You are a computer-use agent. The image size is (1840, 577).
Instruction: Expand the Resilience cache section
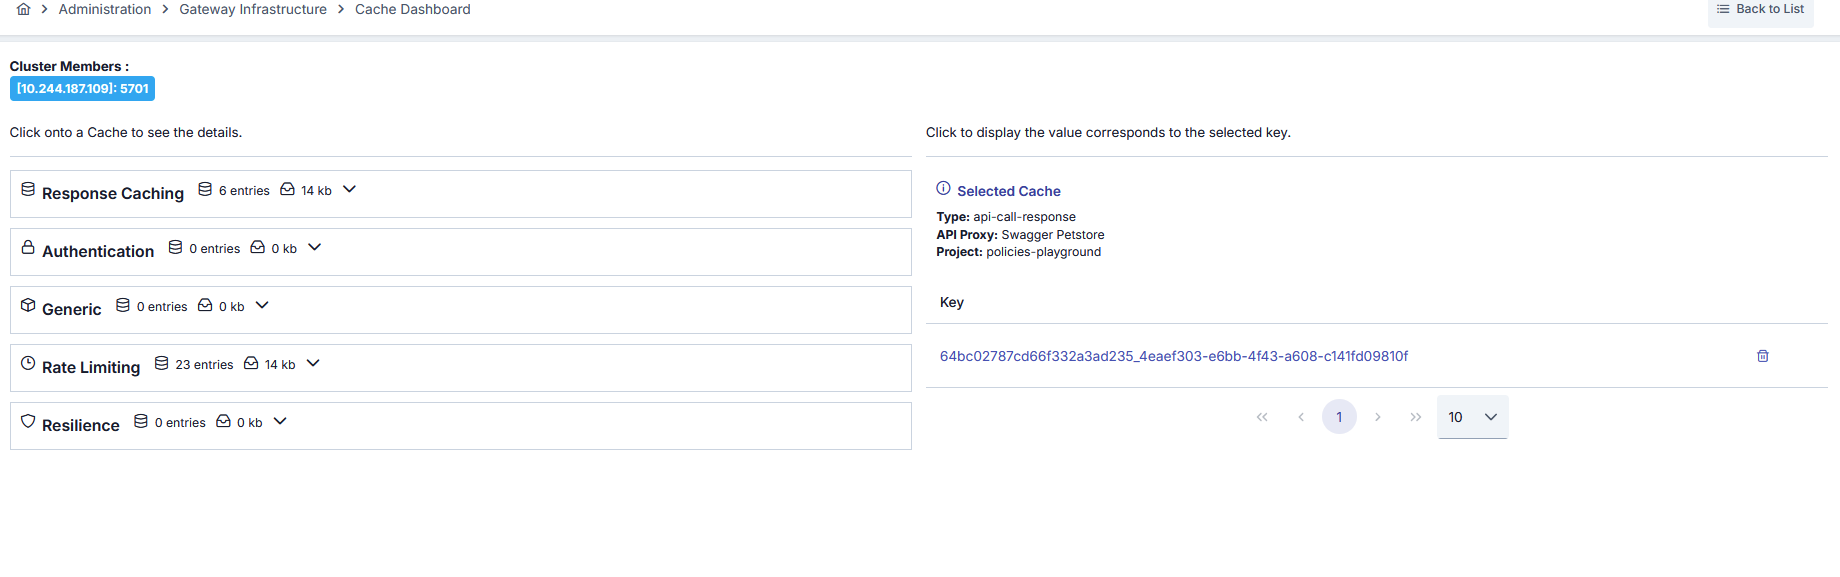point(280,421)
